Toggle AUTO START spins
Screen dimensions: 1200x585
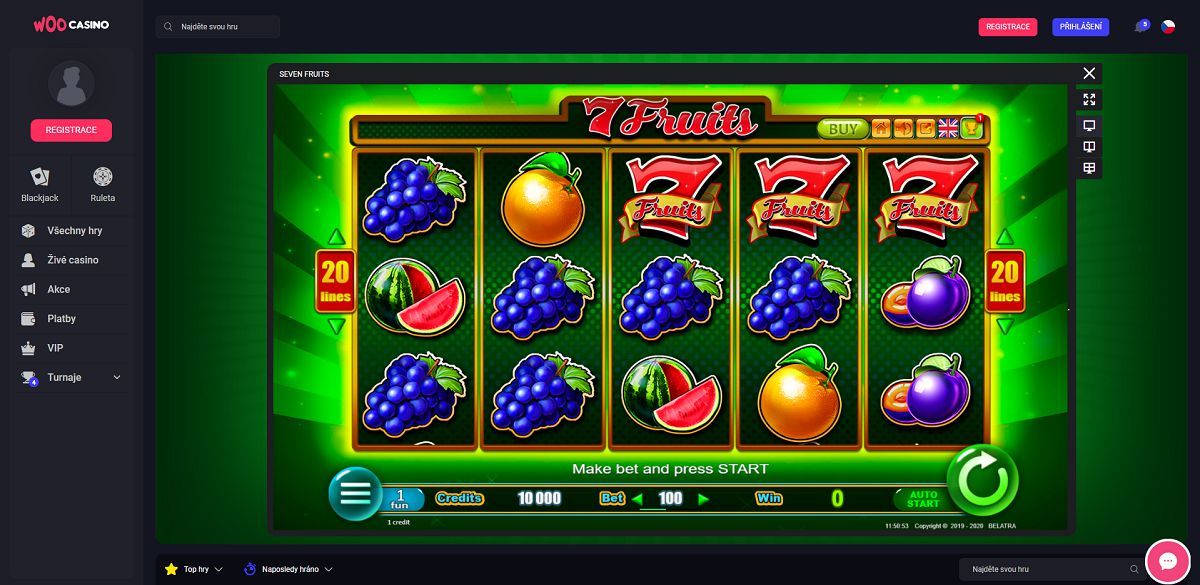coord(923,498)
